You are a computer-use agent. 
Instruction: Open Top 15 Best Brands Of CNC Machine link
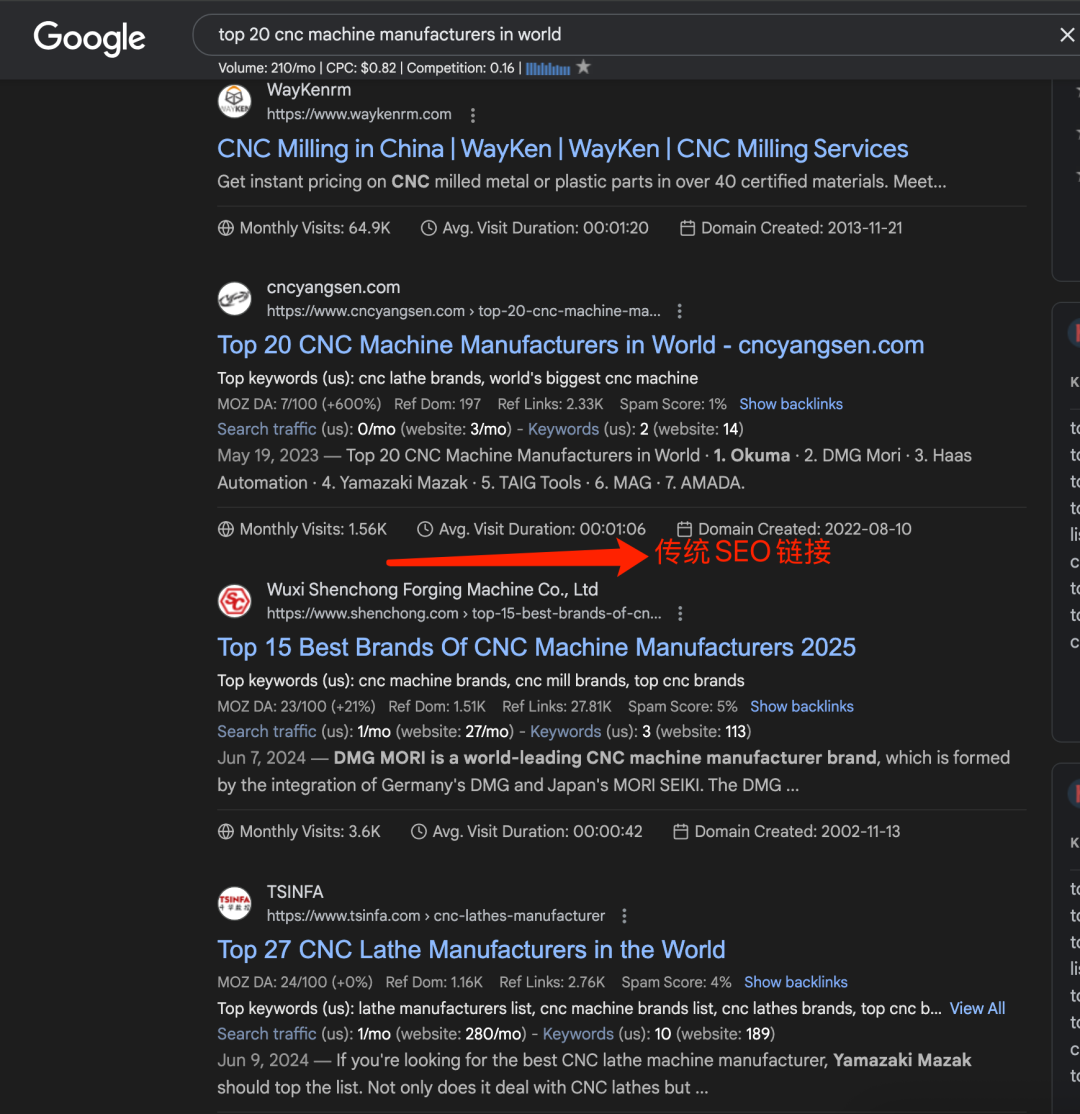[536, 647]
